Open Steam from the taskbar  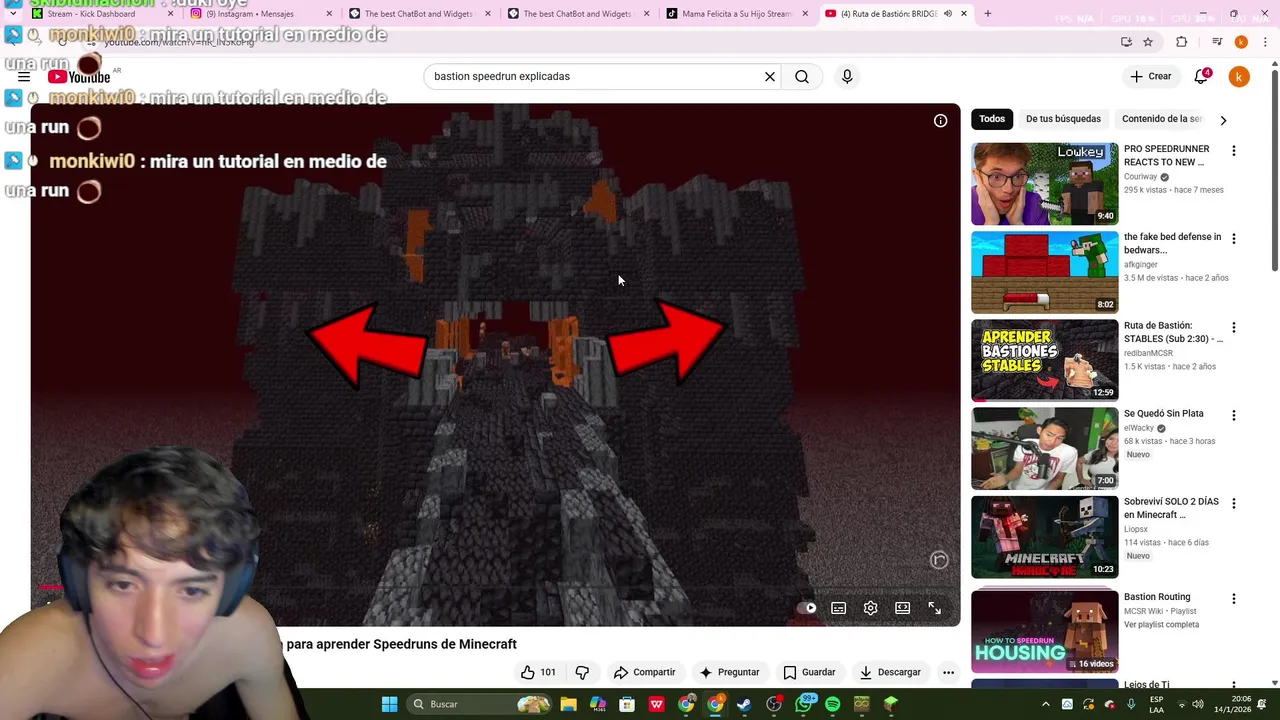pyautogui.click(x=744, y=704)
